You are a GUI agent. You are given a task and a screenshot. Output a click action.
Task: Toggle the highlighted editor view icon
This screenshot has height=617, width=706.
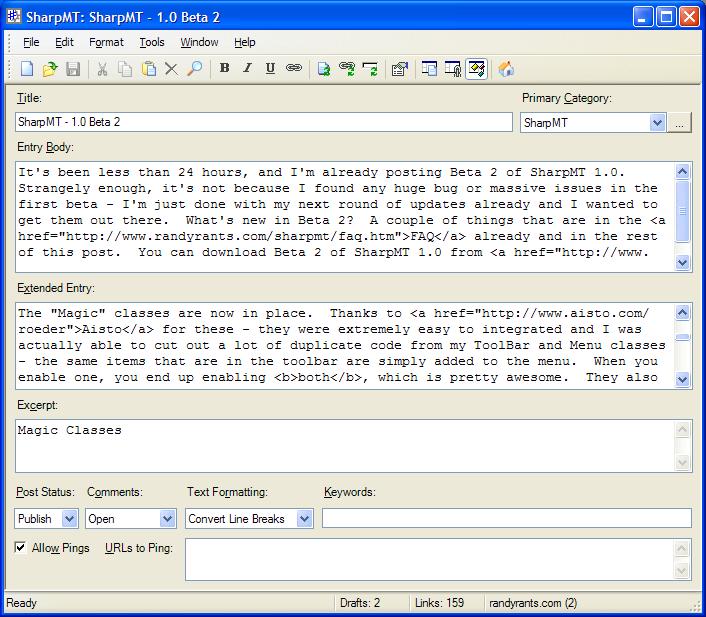click(x=476, y=69)
